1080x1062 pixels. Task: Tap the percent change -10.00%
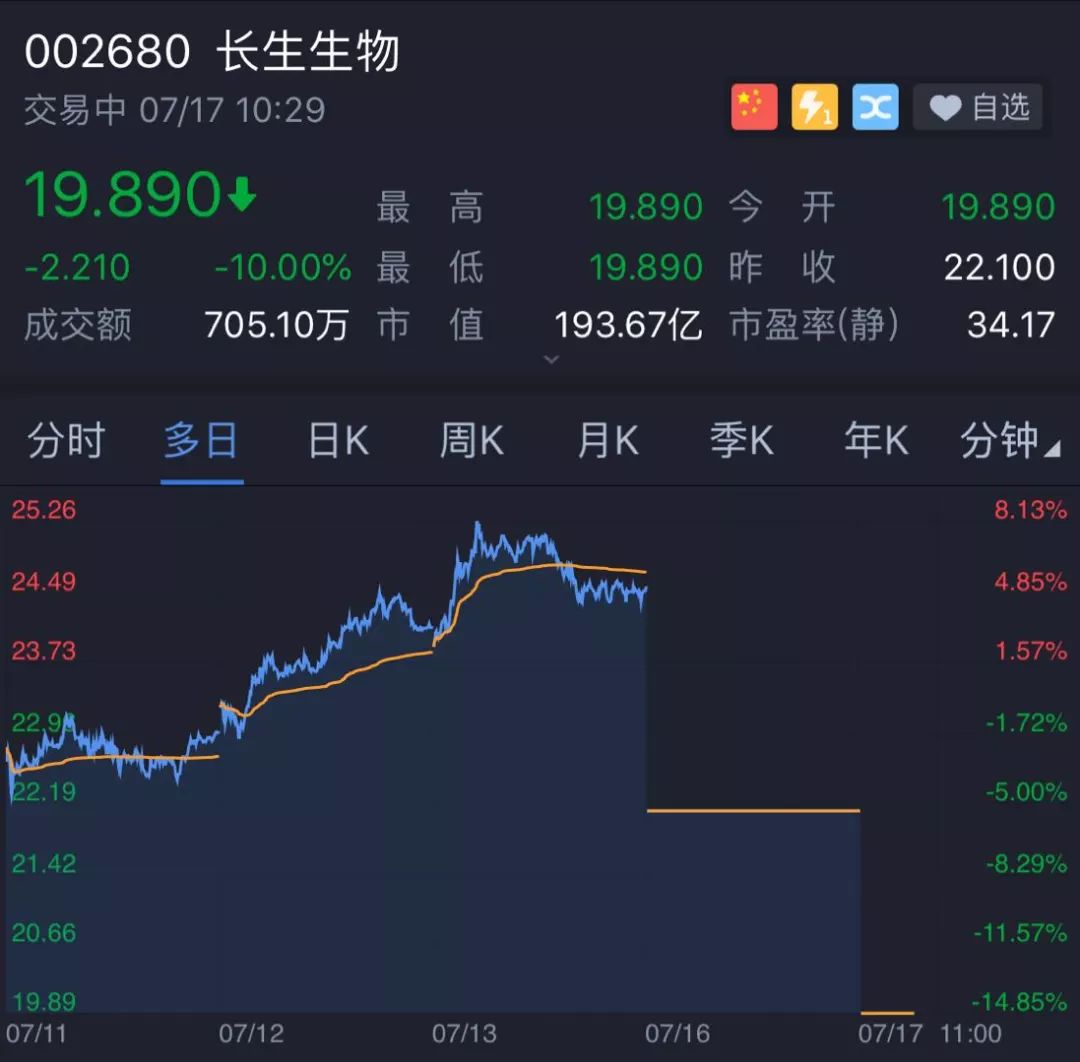tap(282, 267)
